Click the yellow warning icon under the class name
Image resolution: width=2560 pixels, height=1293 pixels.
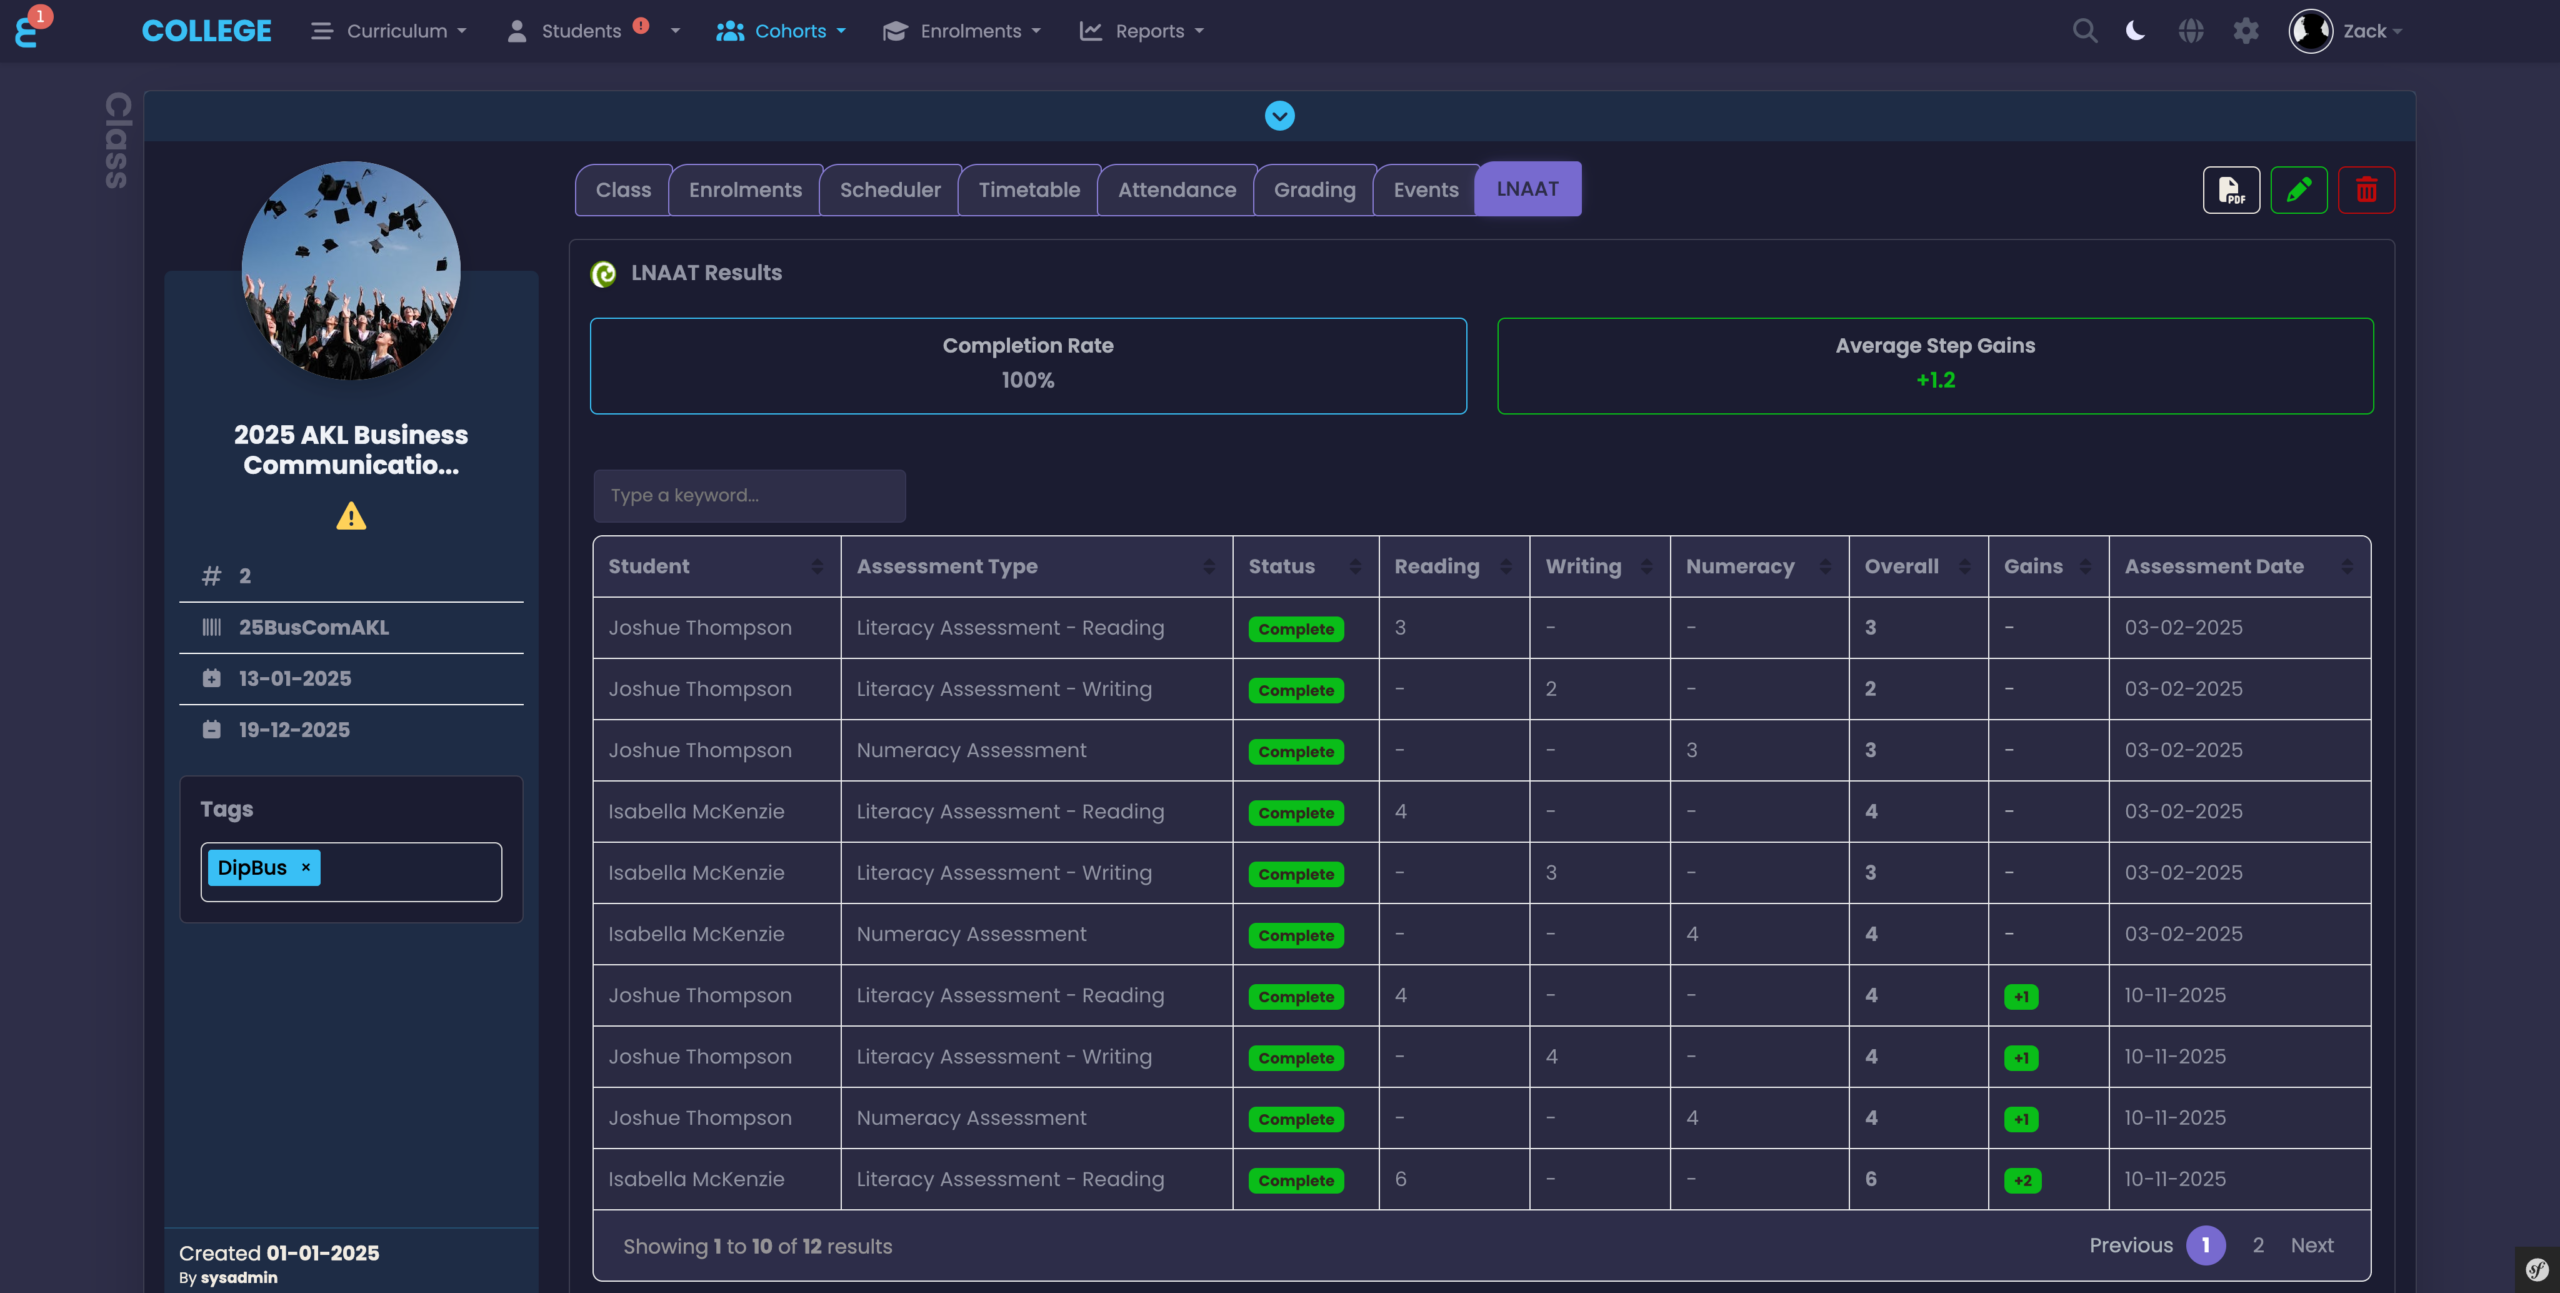(350, 516)
